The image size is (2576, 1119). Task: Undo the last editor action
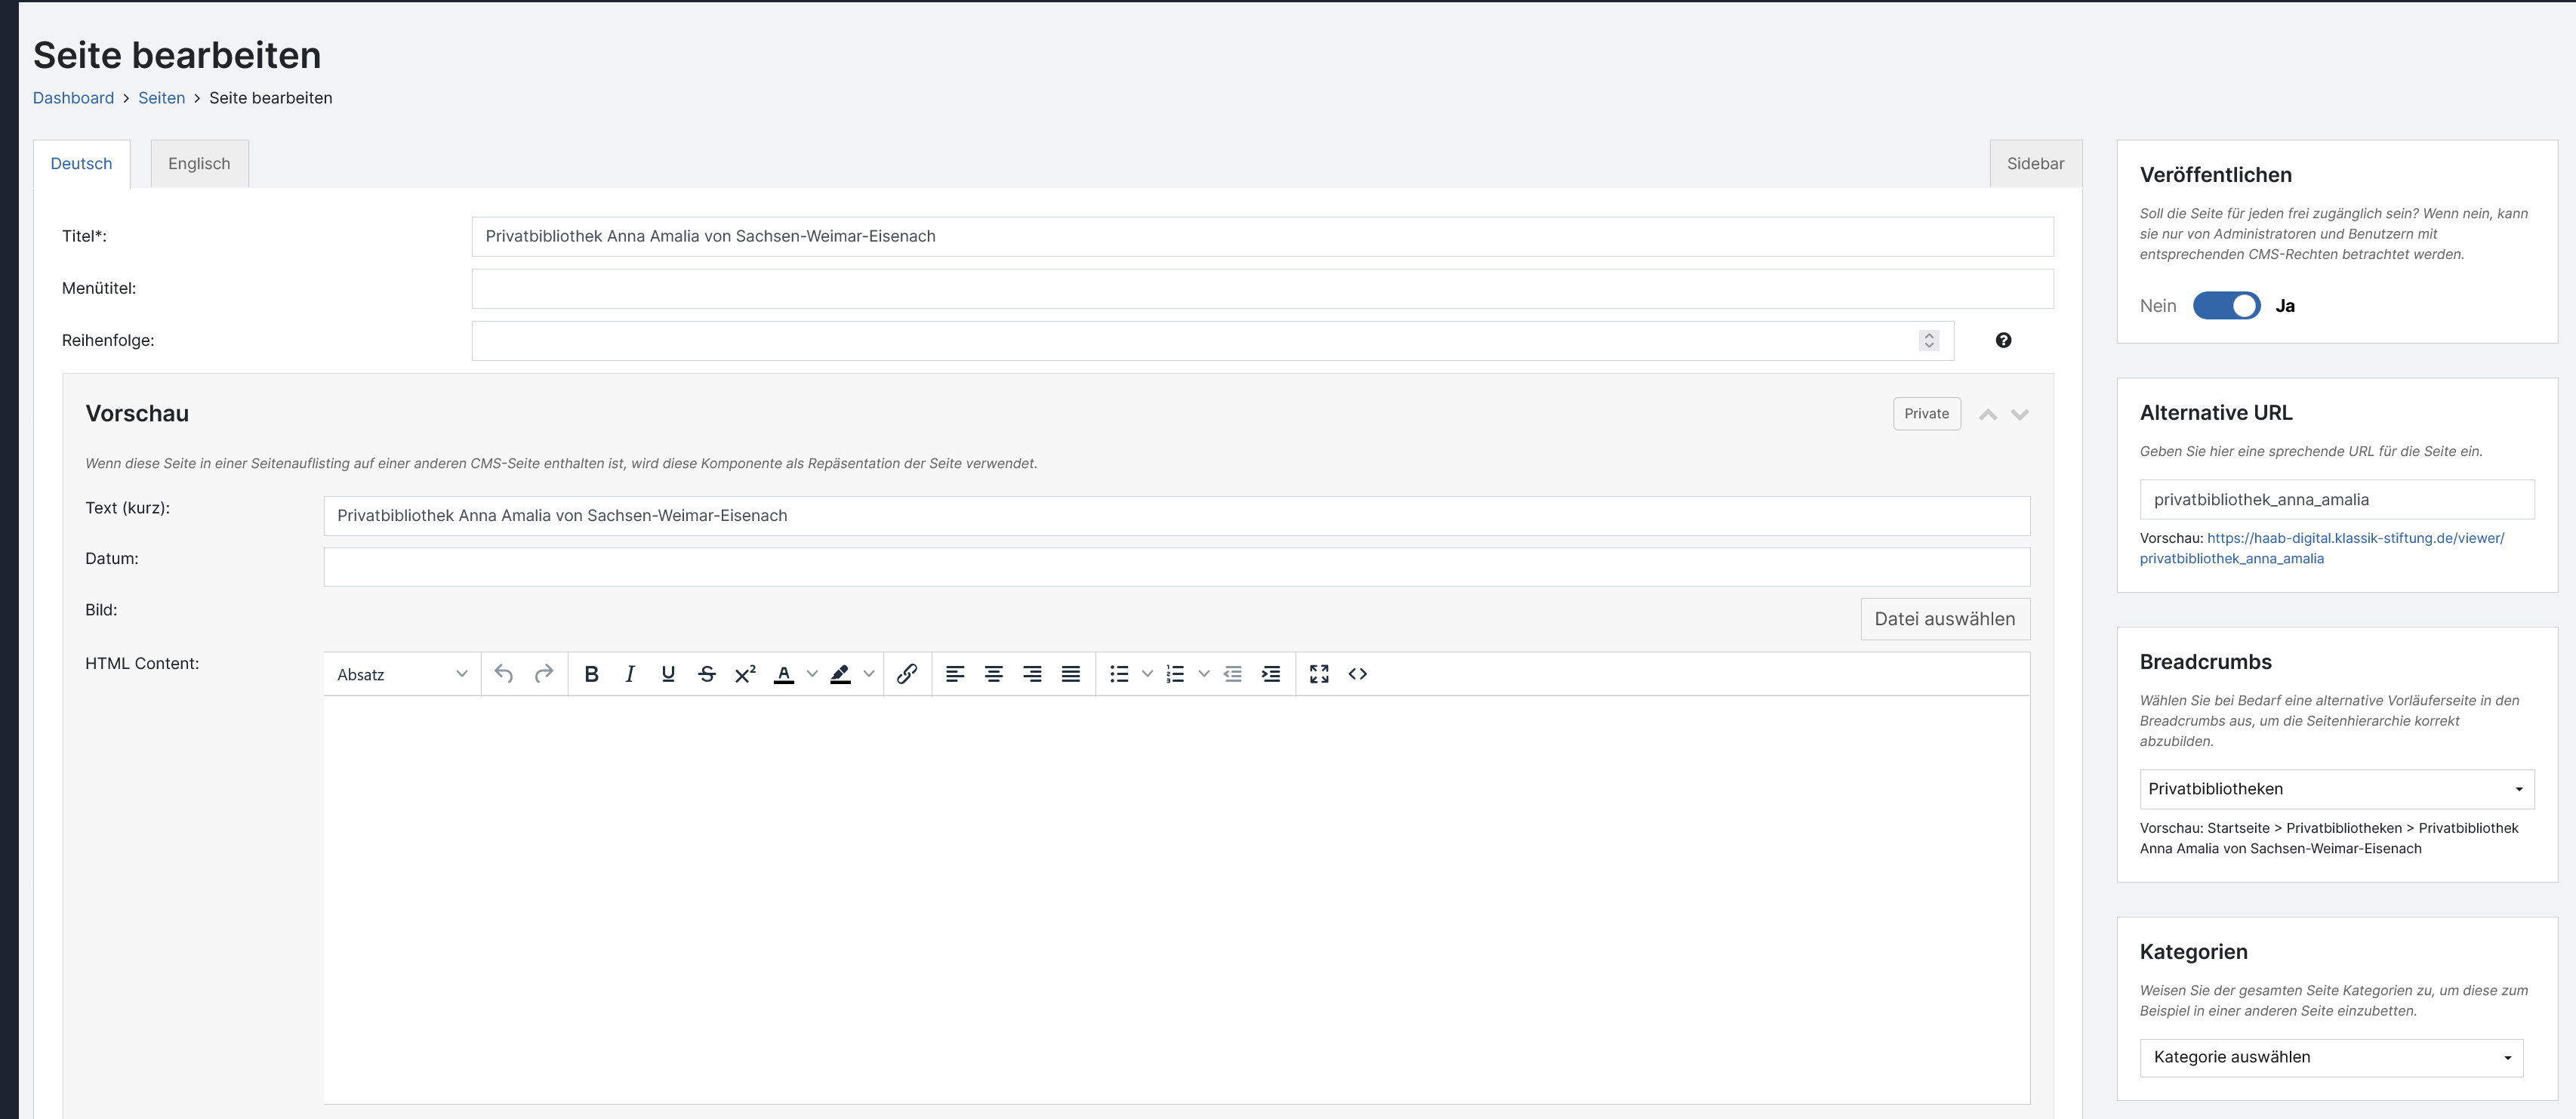pyautogui.click(x=504, y=674)
